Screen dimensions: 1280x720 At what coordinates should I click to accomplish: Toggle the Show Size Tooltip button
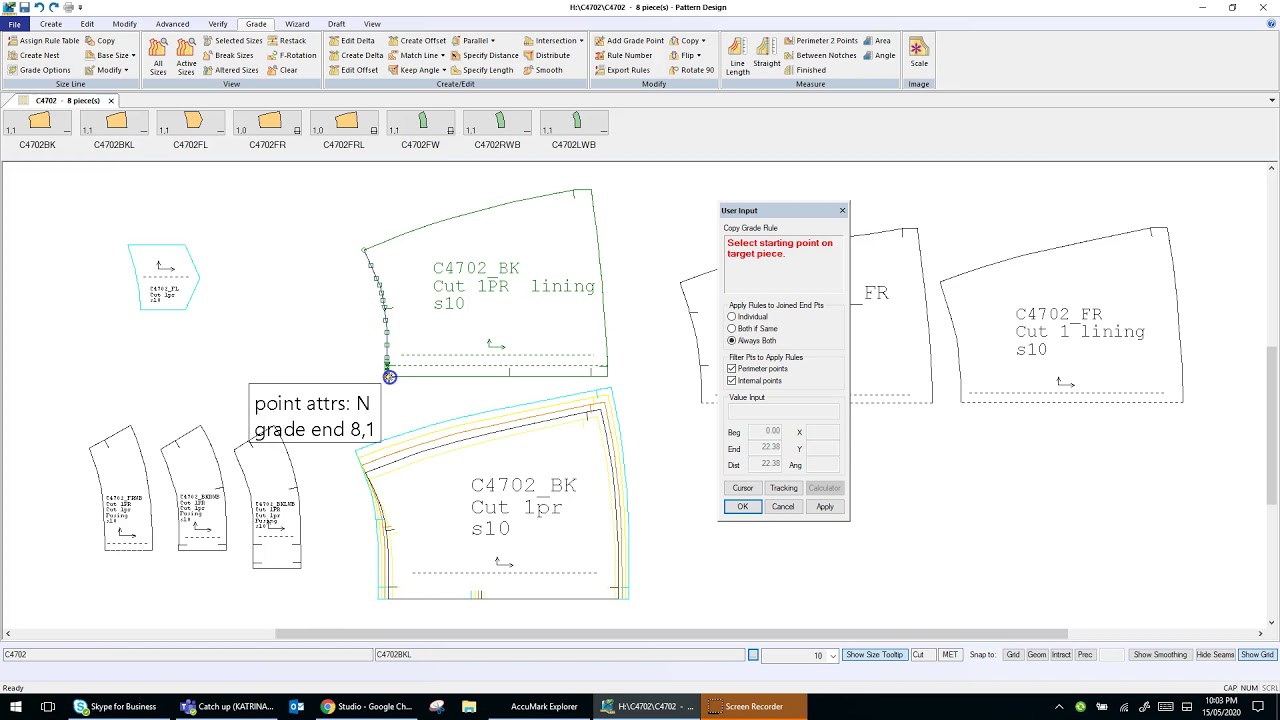point(873,655)
